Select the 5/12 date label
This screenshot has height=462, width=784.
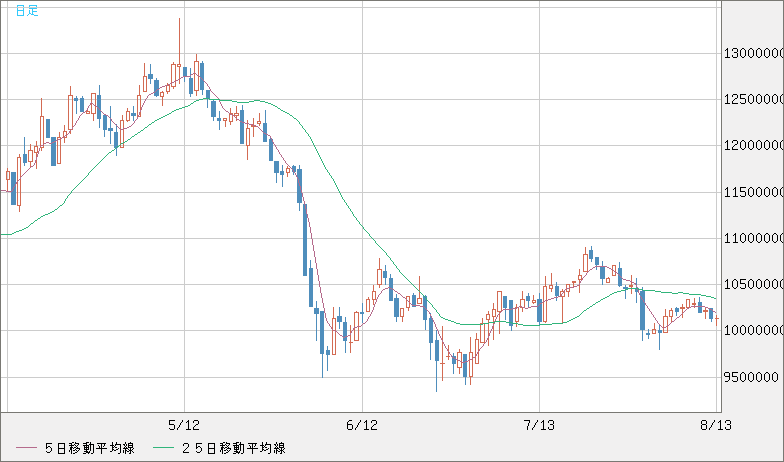(184, 426)
